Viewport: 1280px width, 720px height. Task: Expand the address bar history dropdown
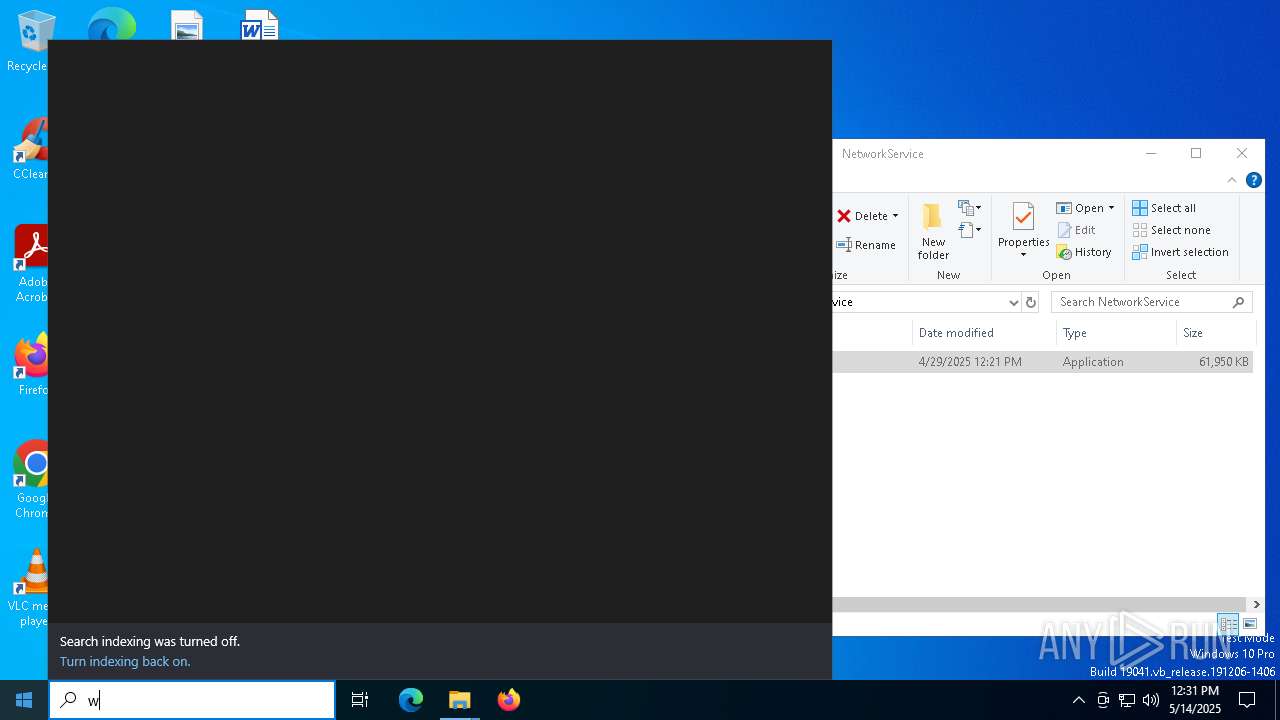pos(1013,302)
